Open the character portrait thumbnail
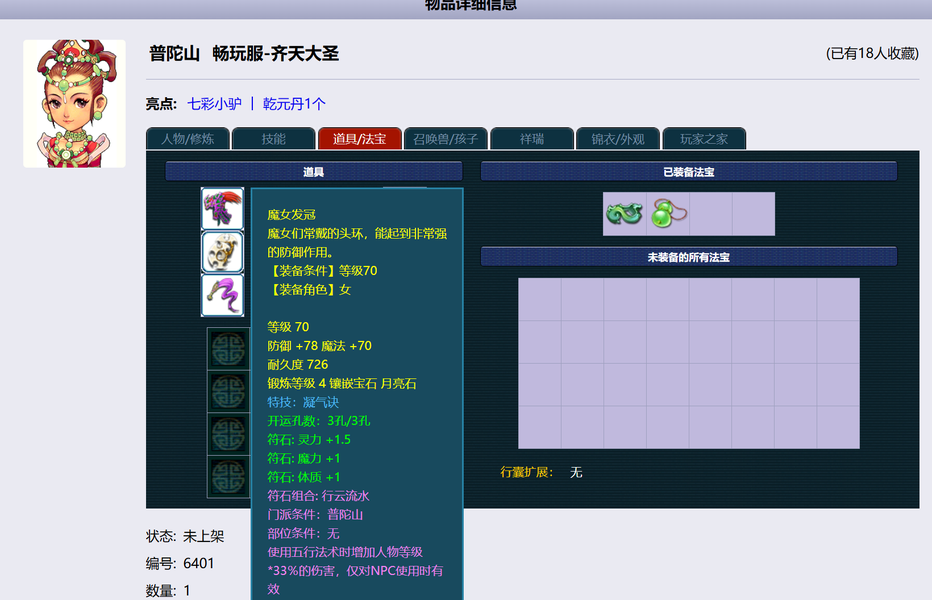This screenshot has height=600, width=932. (x=74, y=103)
